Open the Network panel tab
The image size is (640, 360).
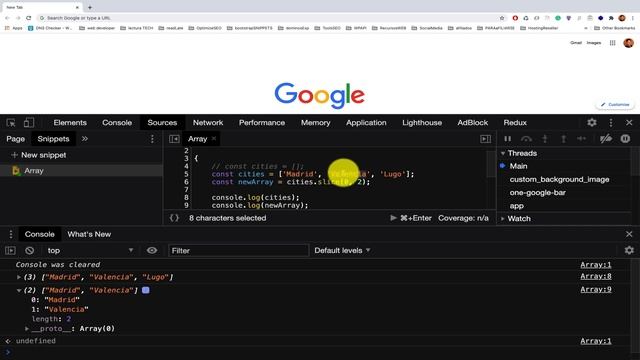point(208,122)
